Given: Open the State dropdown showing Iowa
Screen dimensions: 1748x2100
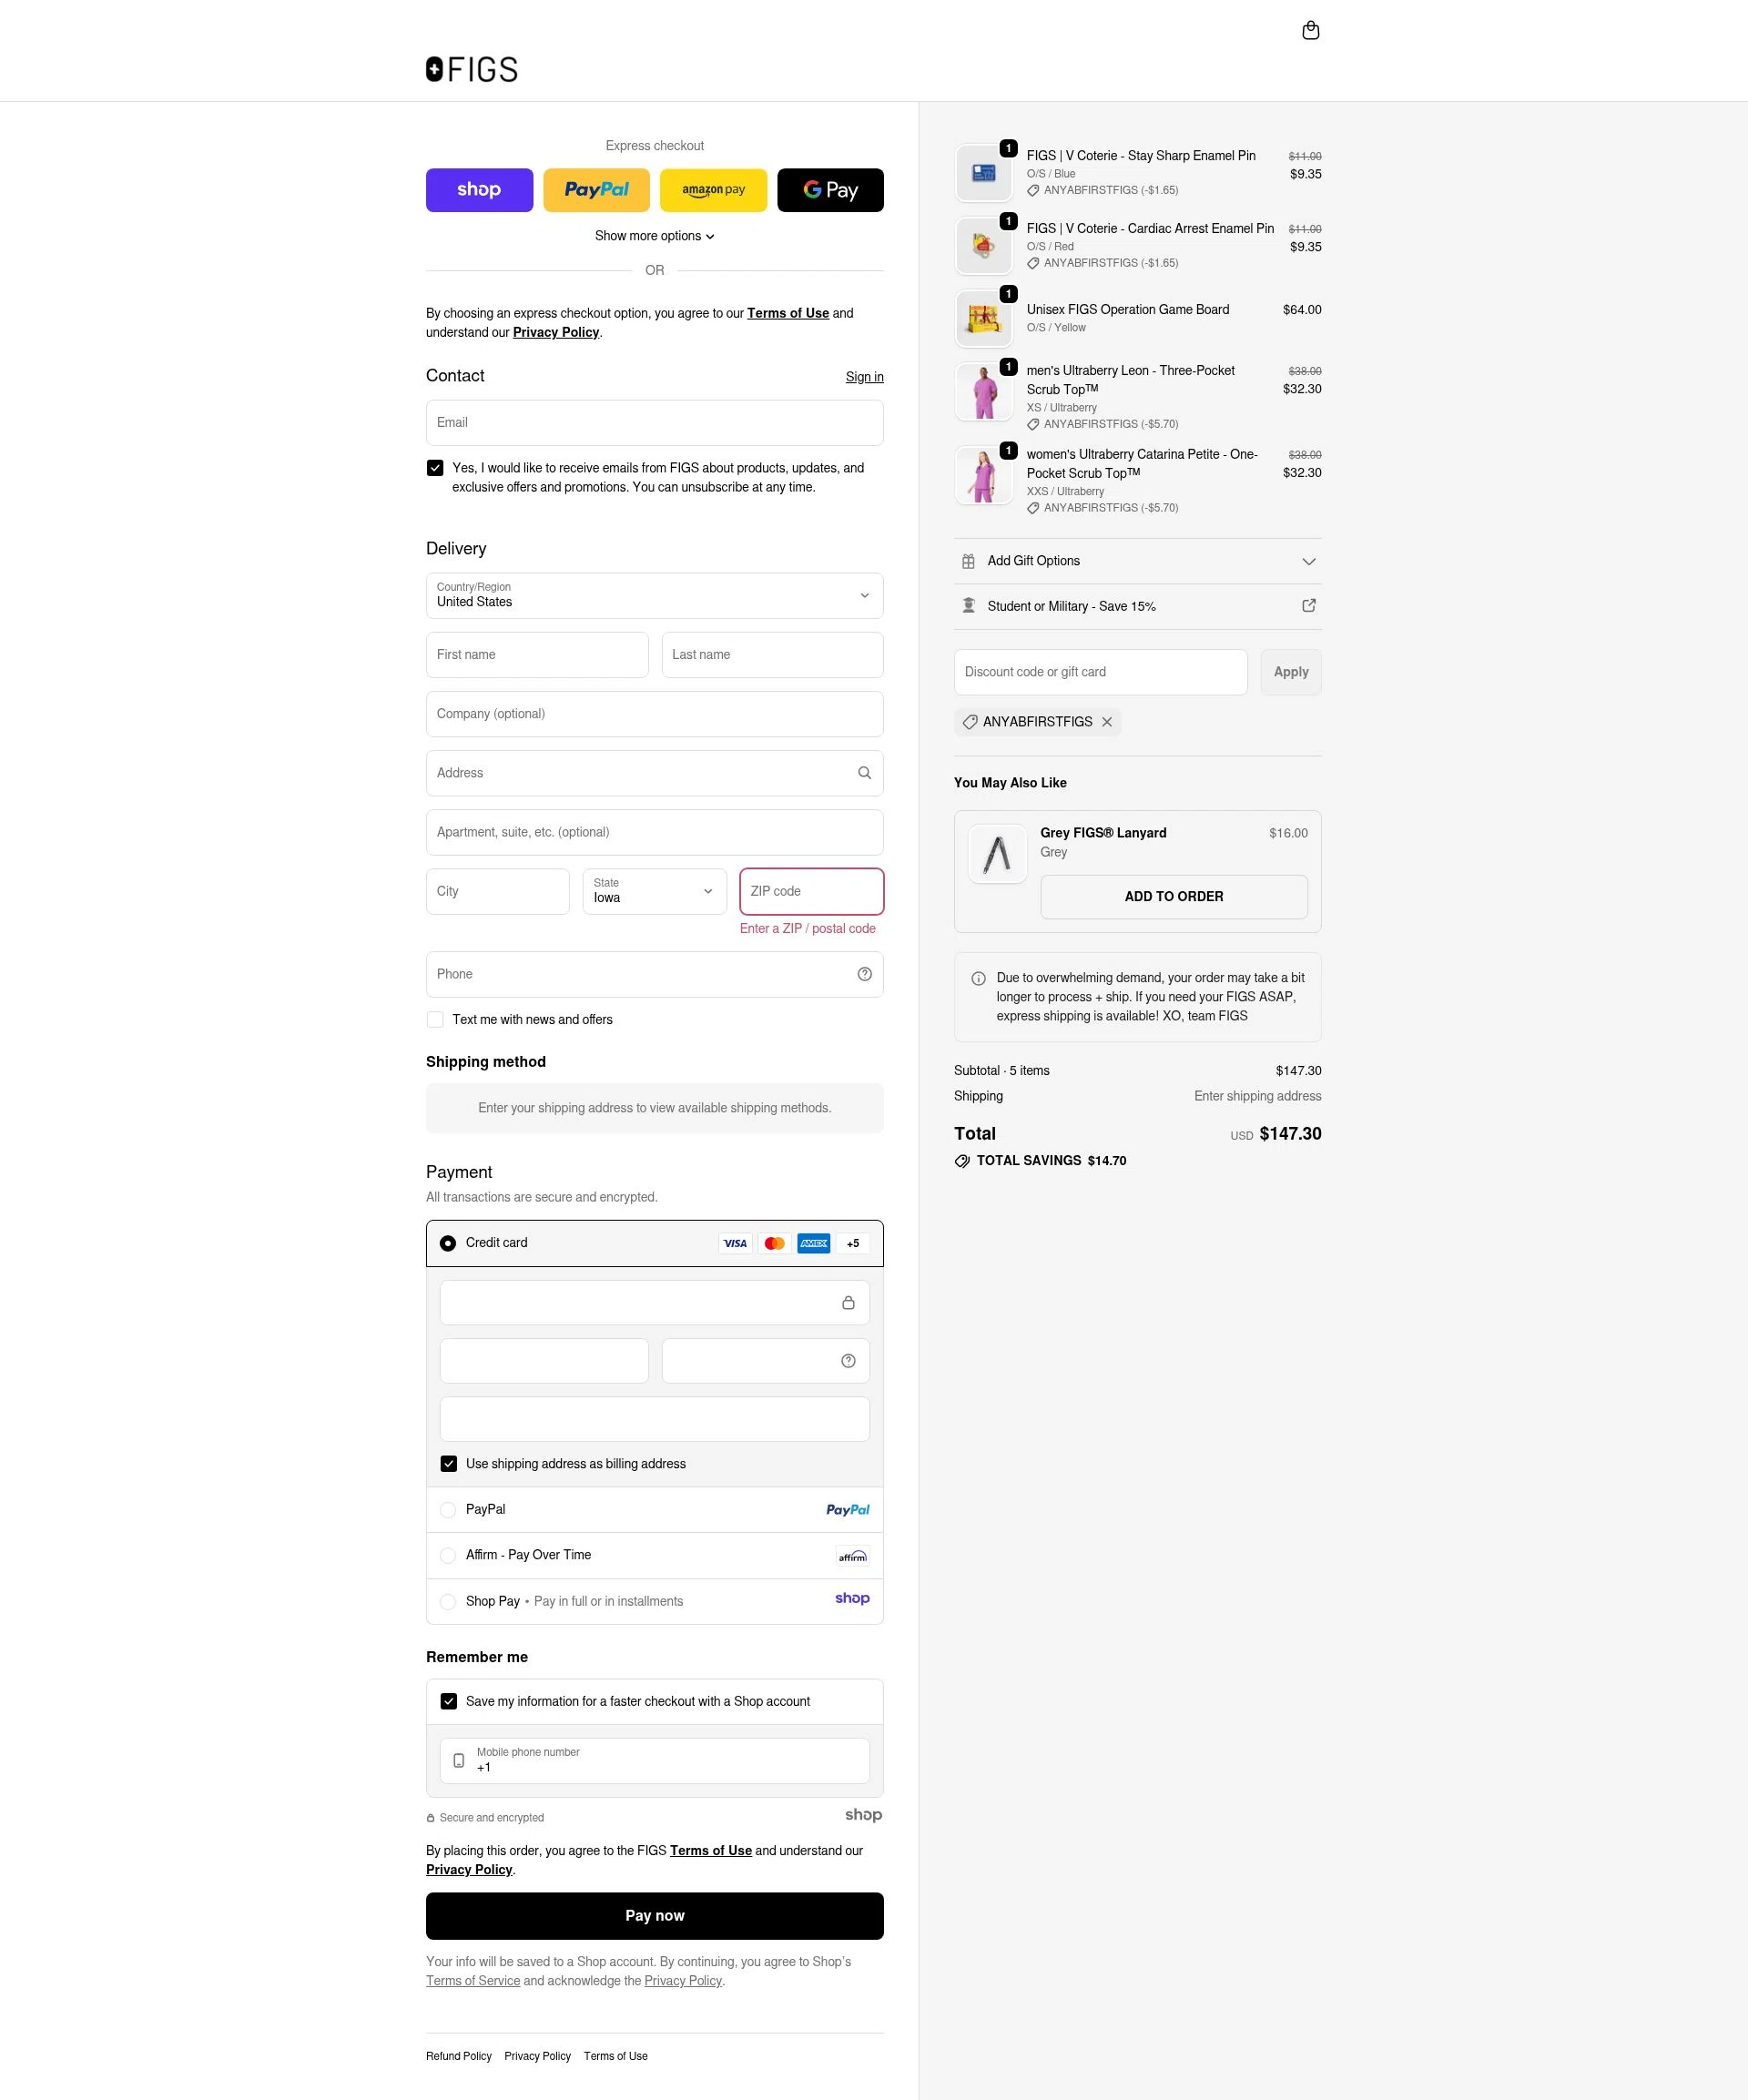Looking at the screenshot, I should click(x=654, y=891).
